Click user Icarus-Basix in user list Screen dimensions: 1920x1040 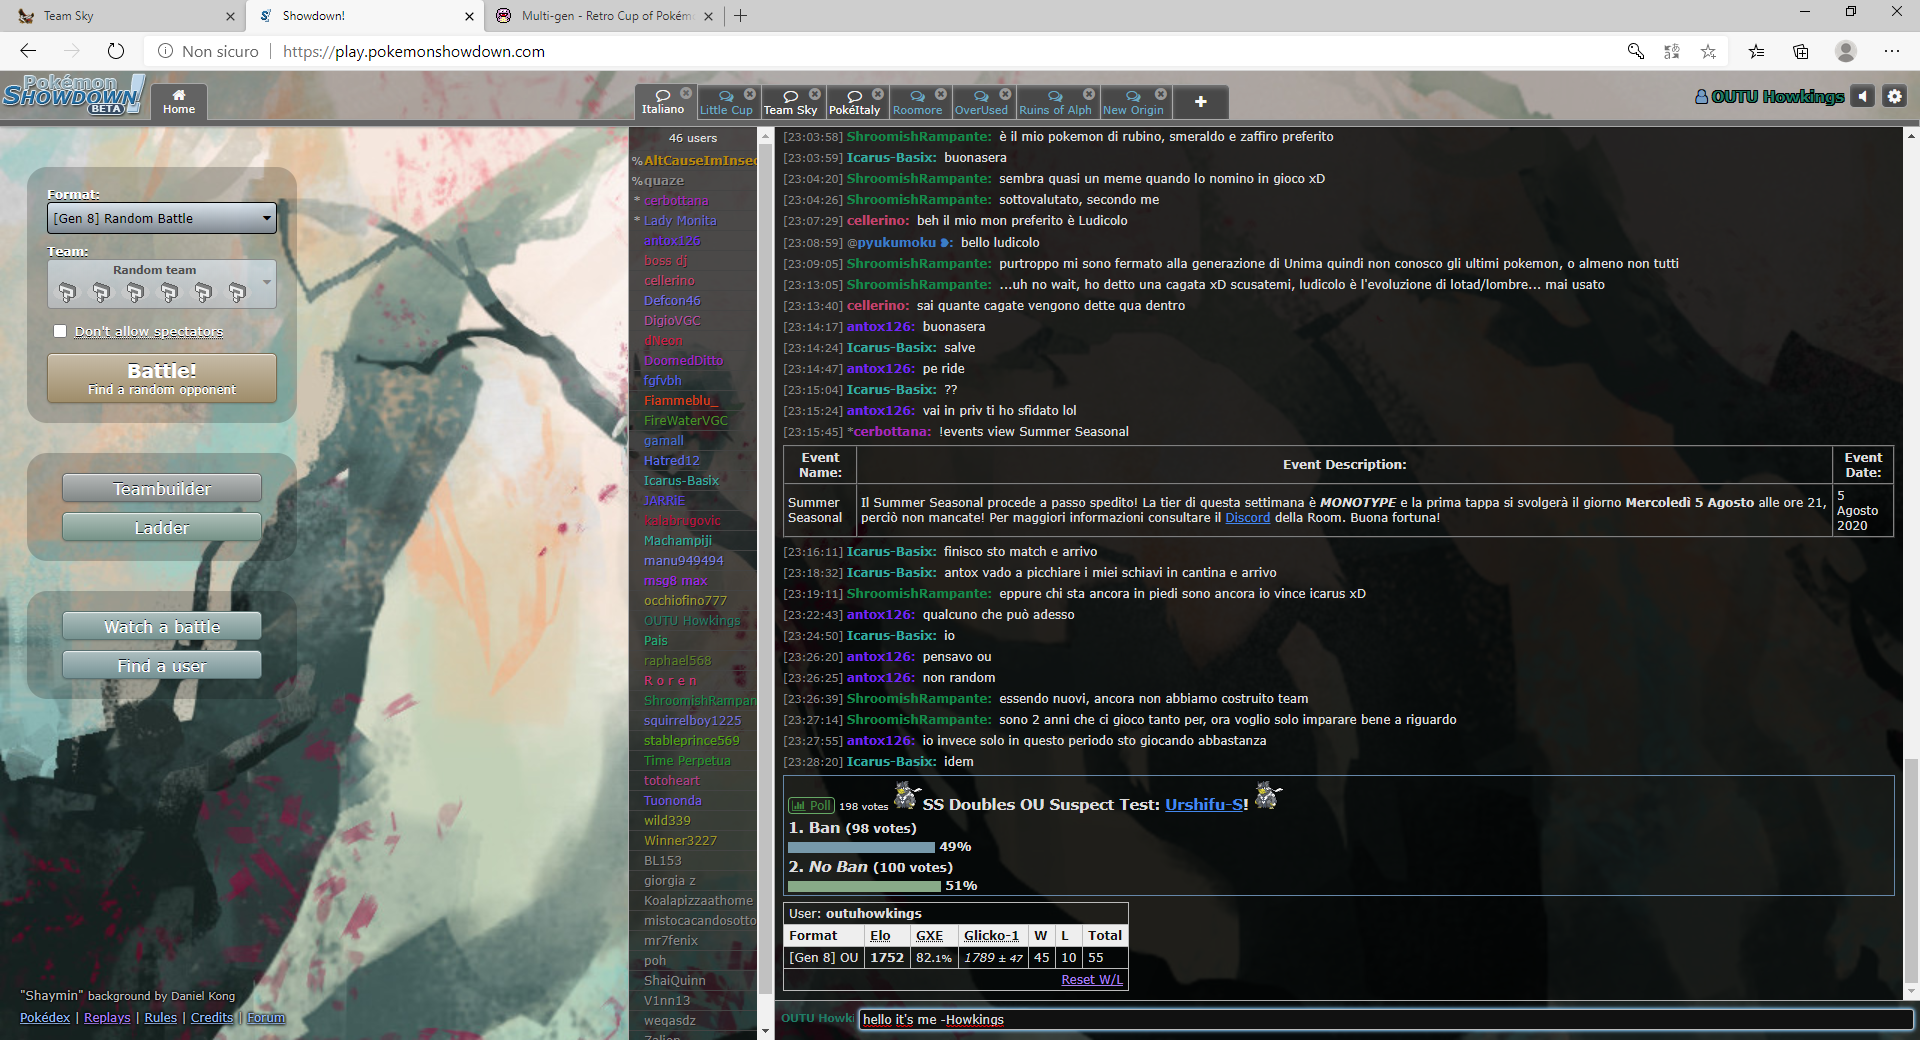click(x=681, y=481)
